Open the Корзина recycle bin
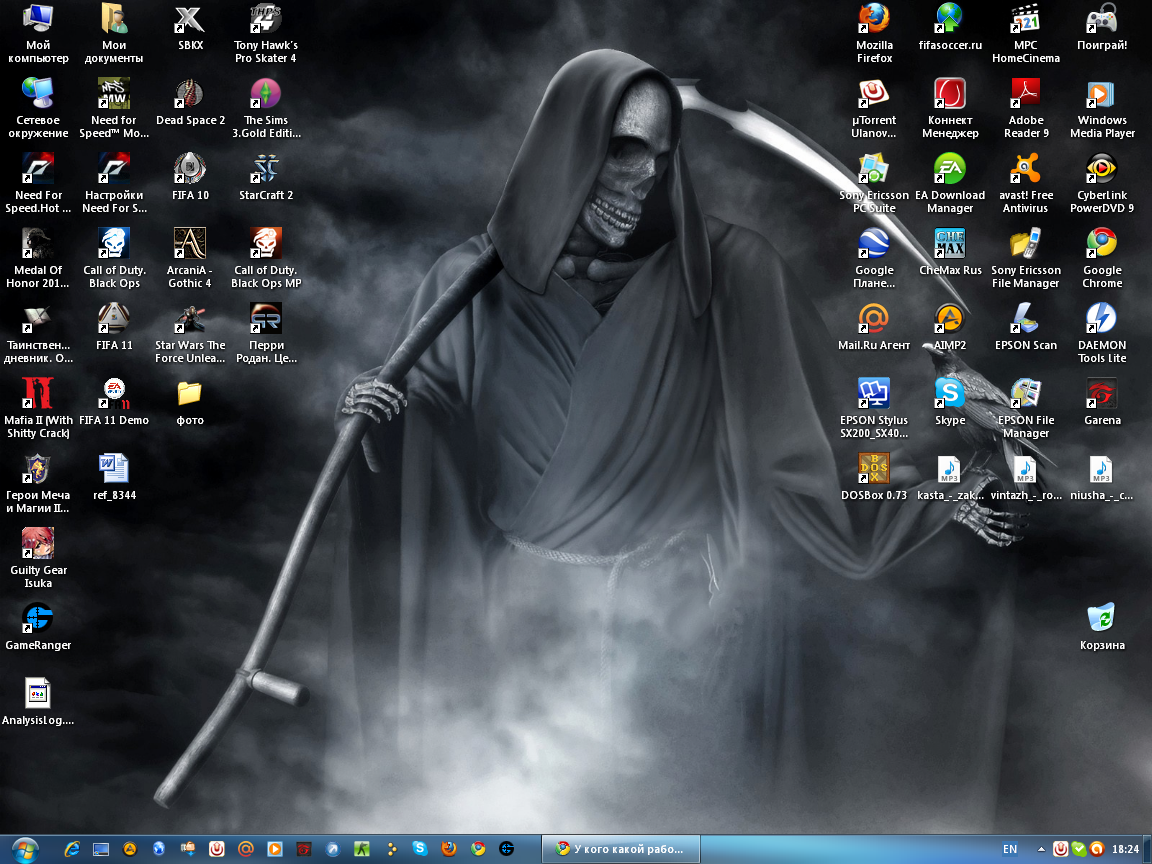Screen dimensions: 1152x864 pos(1102,619)
